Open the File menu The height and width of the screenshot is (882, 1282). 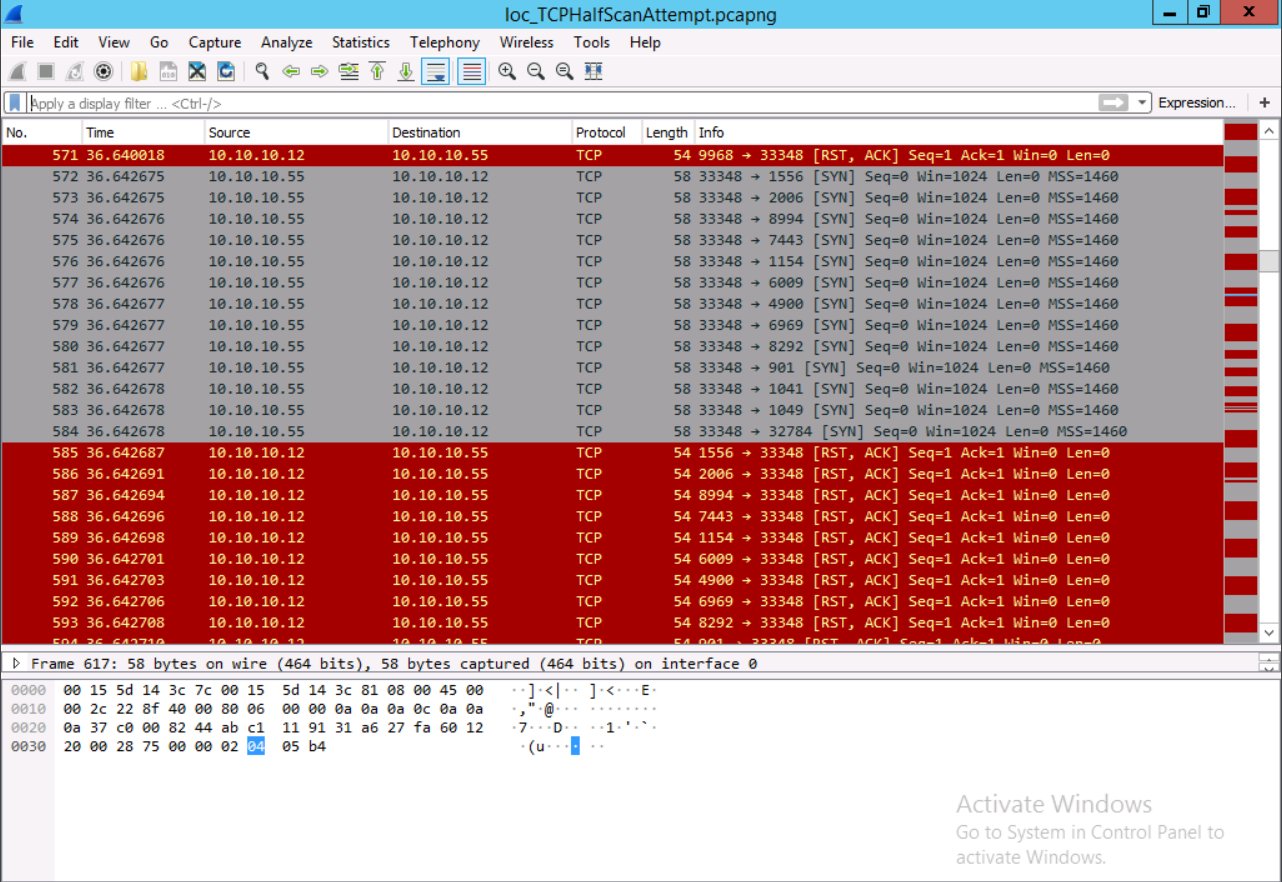(x=22, y=42)
